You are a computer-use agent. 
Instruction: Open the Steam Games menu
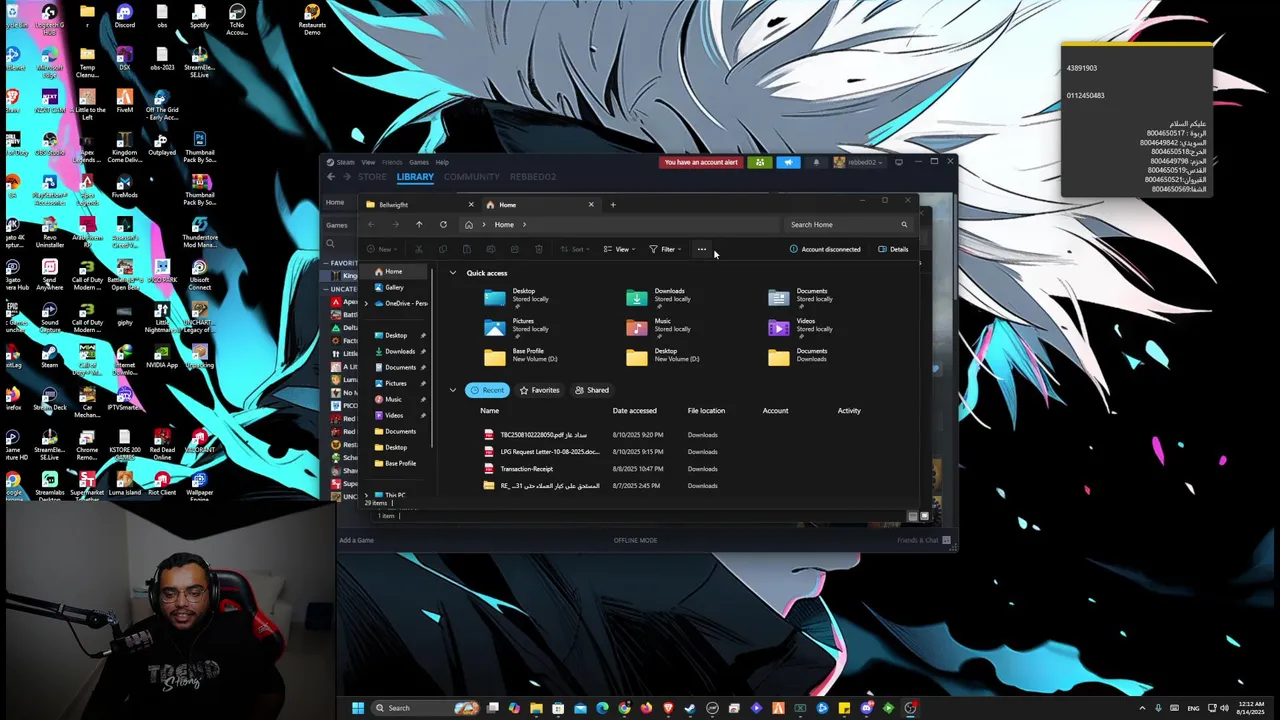(x=418, y=162)
